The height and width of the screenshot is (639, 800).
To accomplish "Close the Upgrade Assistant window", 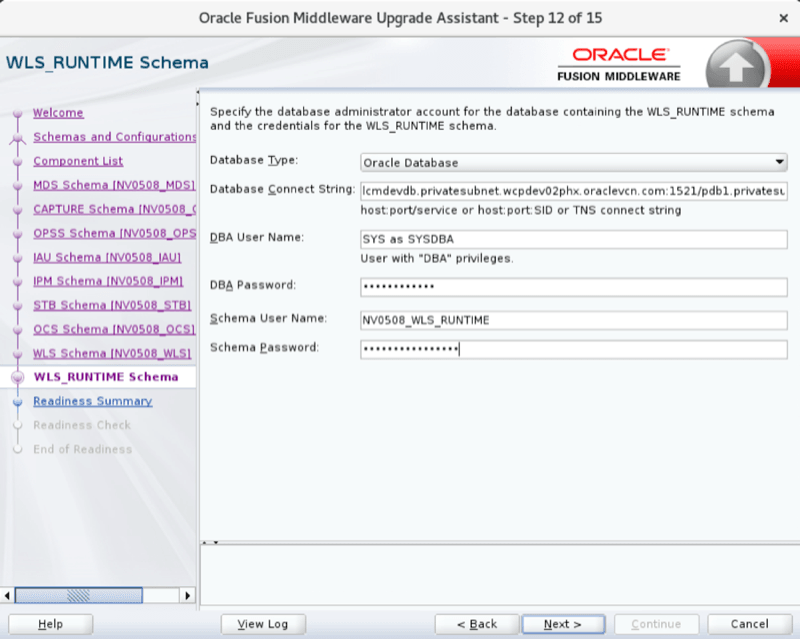I will coord(784,18).
